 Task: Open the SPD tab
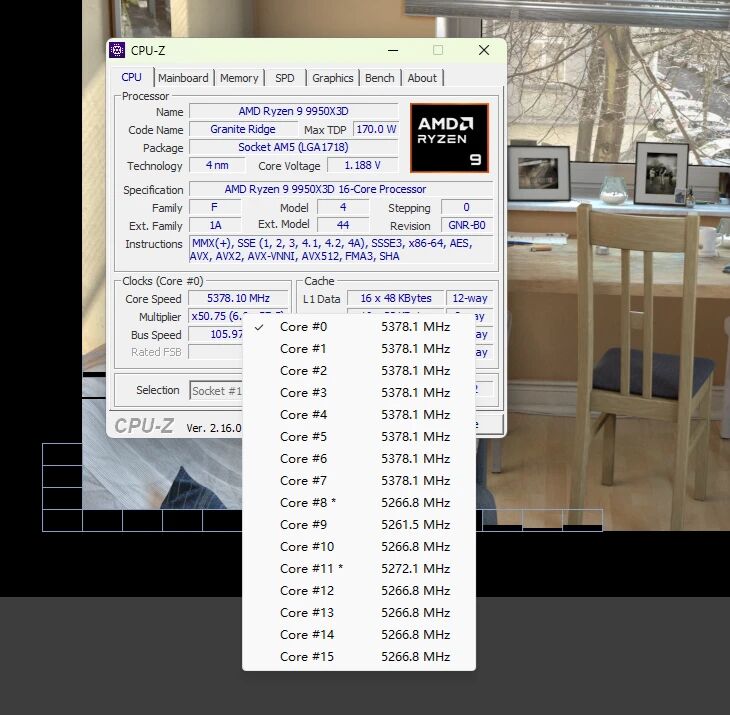(284, 78)
